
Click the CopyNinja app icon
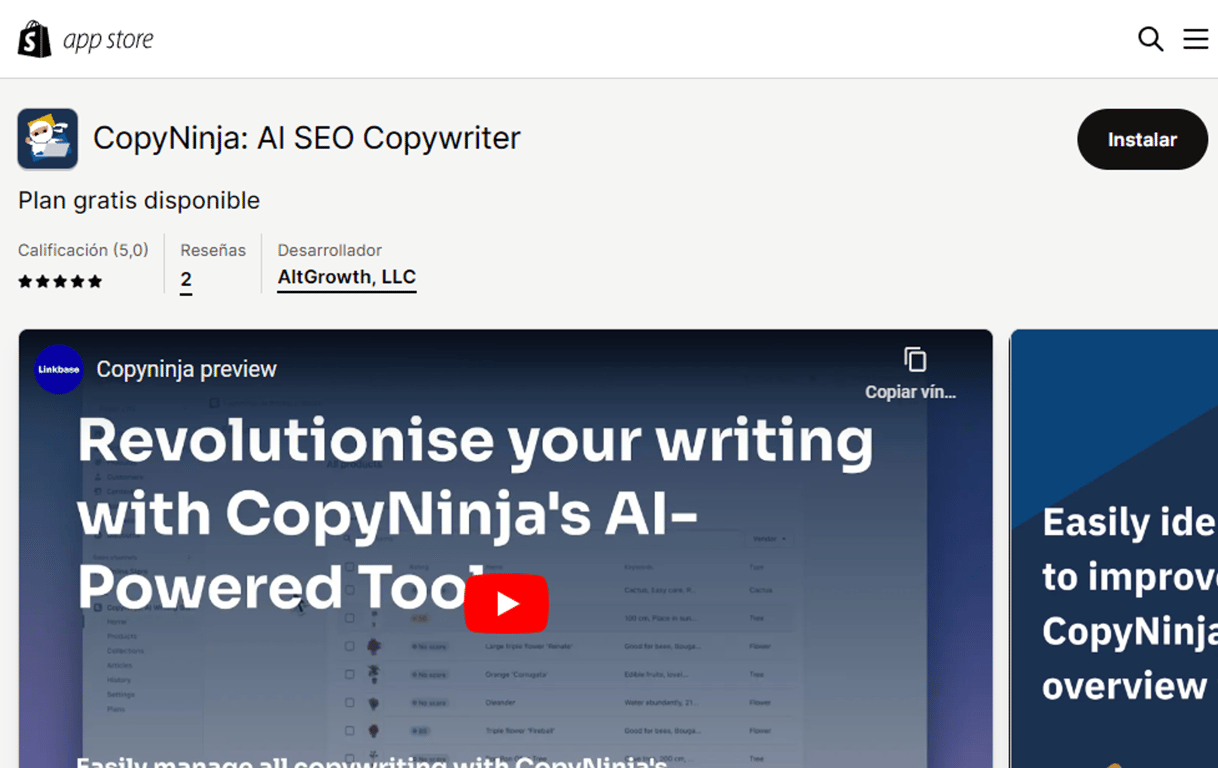[48, 139]
